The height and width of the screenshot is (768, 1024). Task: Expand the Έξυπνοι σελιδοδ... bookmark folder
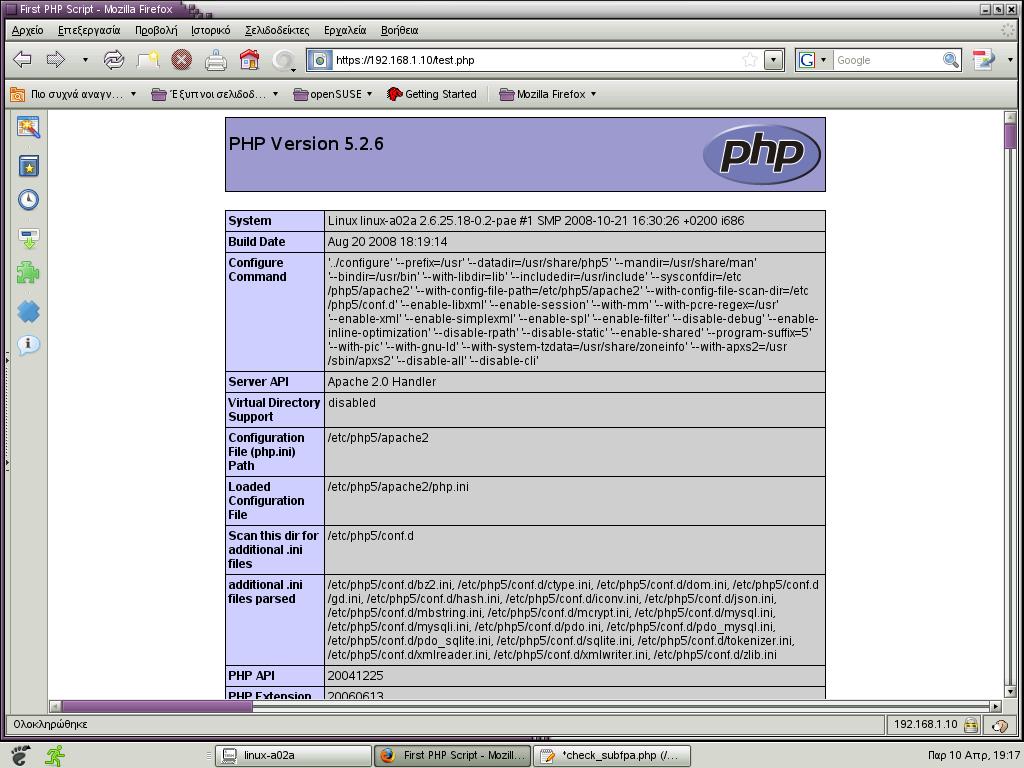[x=215, y=94]
